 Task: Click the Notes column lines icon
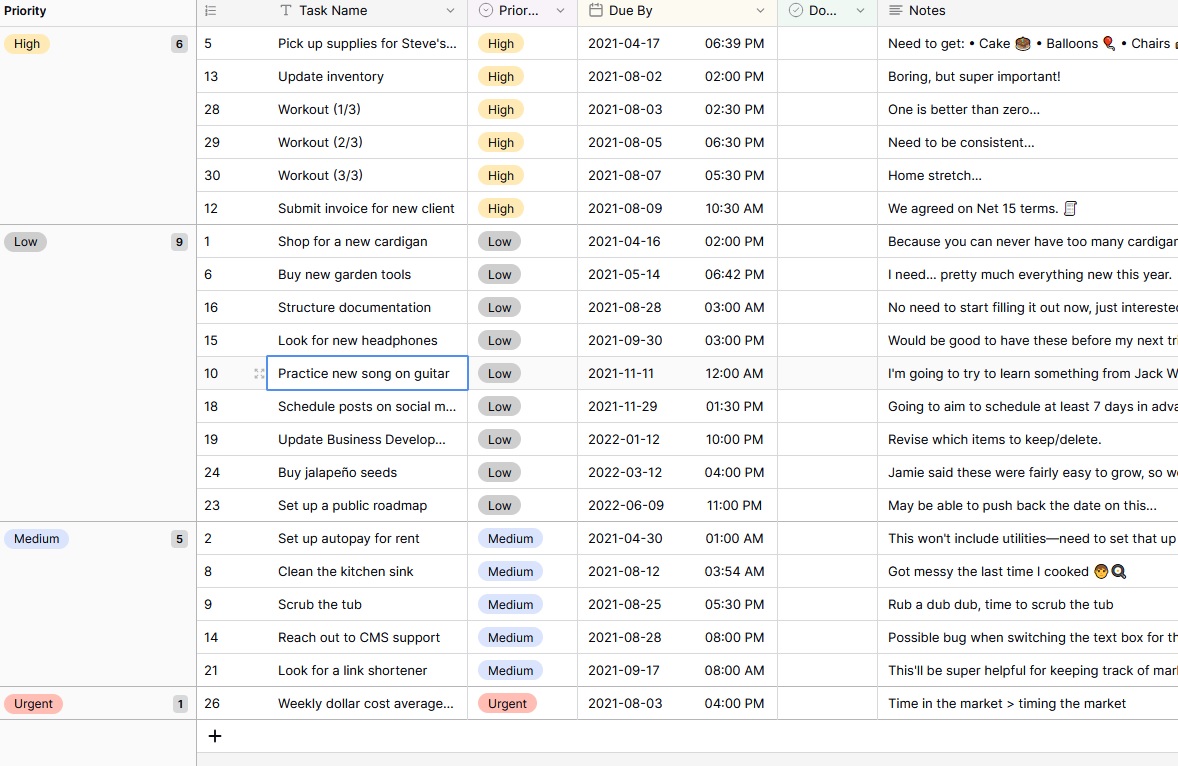[x=896, y=11]
